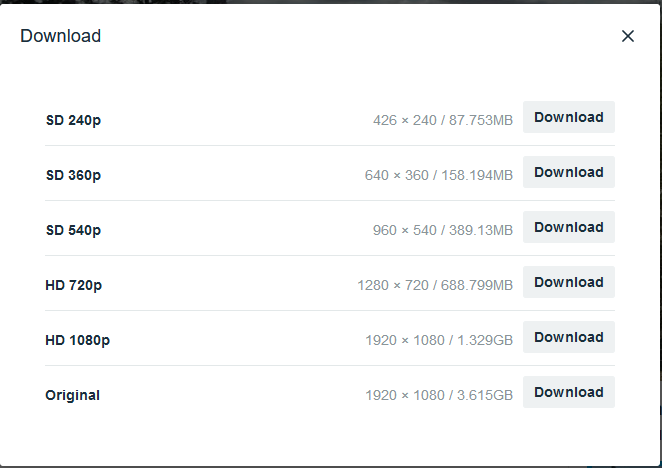Viewport: 662px width, 468px height.
Task: Select the SD 240p label
Action: (x=73, y=120)
